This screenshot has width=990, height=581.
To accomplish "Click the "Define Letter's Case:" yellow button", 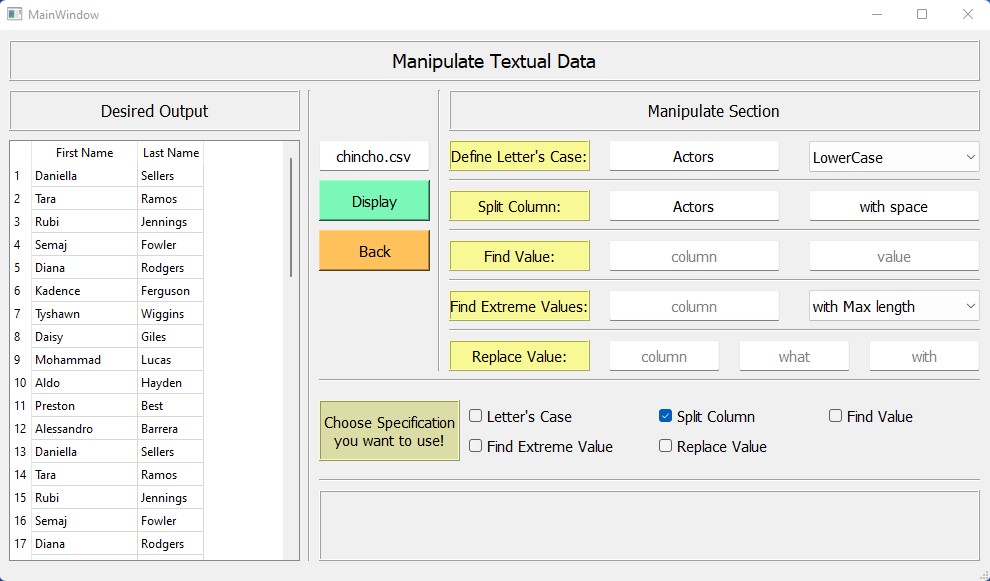I will pyautogui.click(x=519, y=156).
